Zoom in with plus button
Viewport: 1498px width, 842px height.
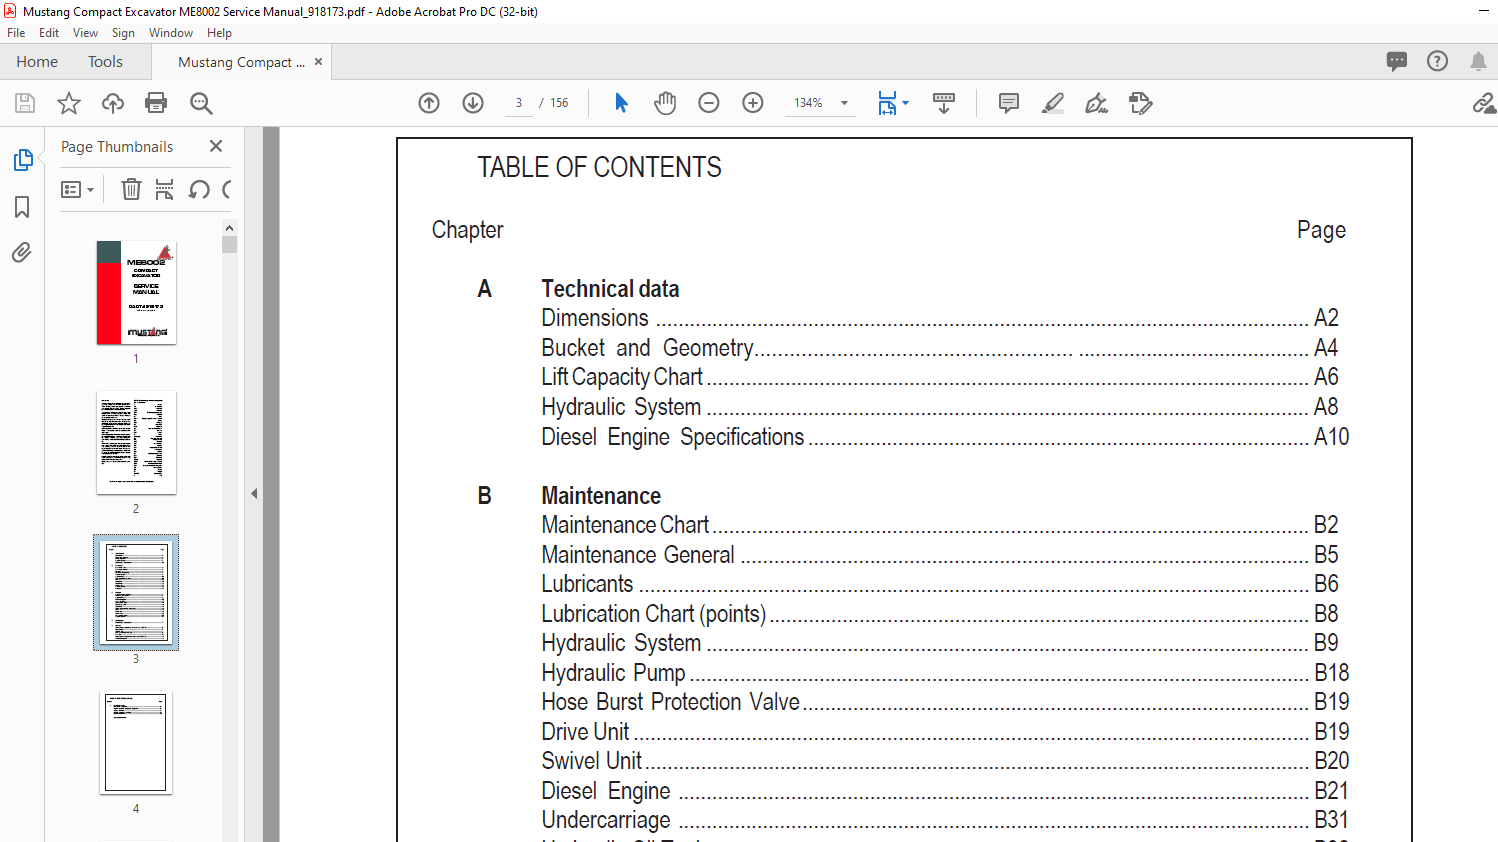753,103
